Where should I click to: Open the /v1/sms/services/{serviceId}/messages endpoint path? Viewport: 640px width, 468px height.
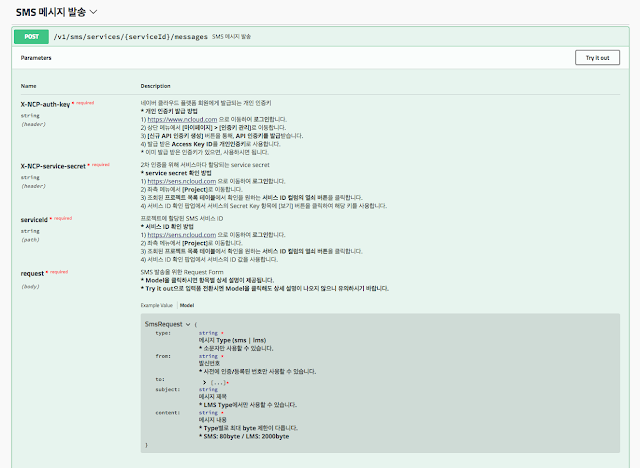coord(131,37)
